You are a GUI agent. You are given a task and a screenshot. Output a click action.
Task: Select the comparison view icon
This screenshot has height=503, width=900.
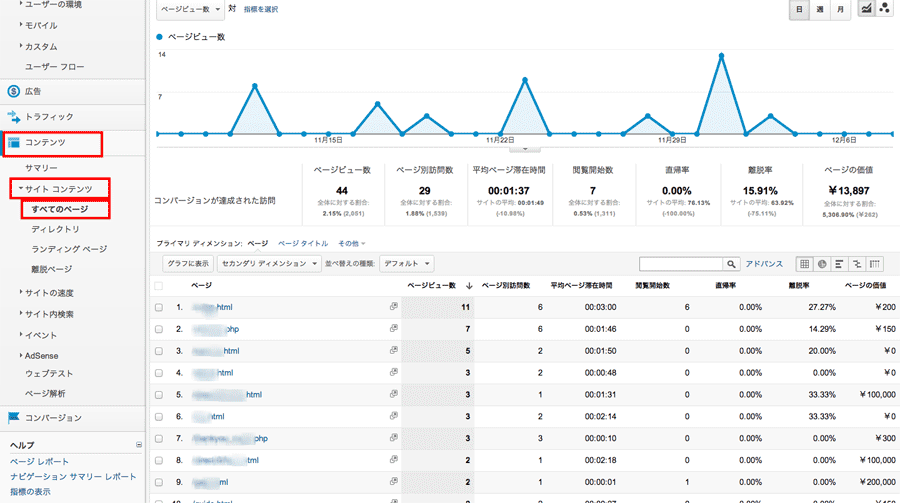click(x=858, y=264)
